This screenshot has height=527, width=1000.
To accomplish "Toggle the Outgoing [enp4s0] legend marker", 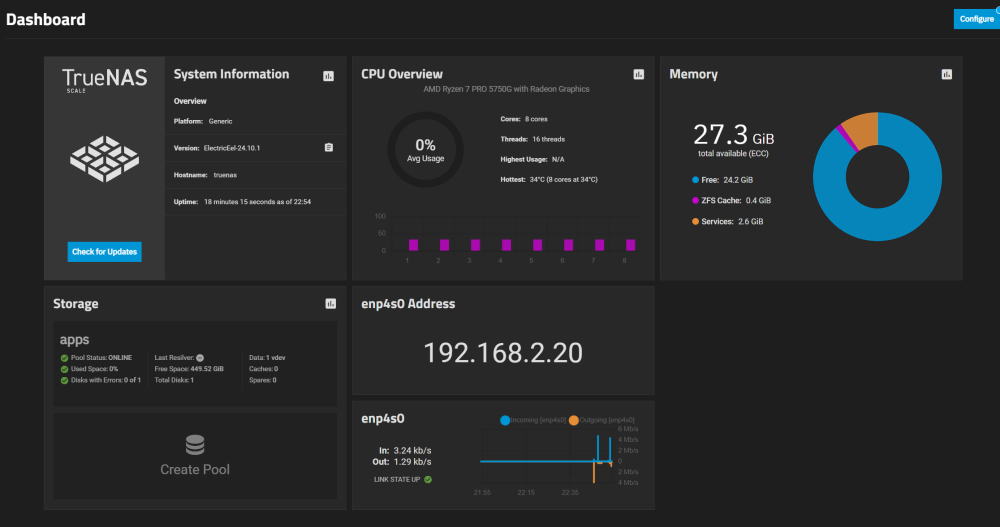I will tap(574, 420).
